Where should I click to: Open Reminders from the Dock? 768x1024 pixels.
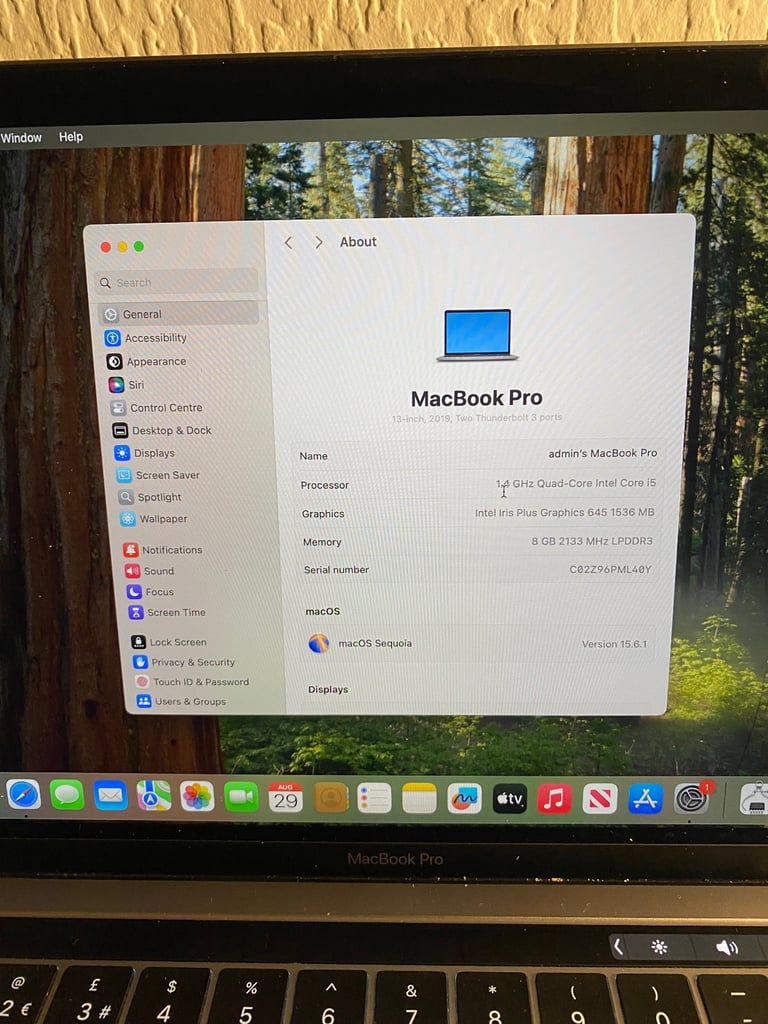click(375, 798)
